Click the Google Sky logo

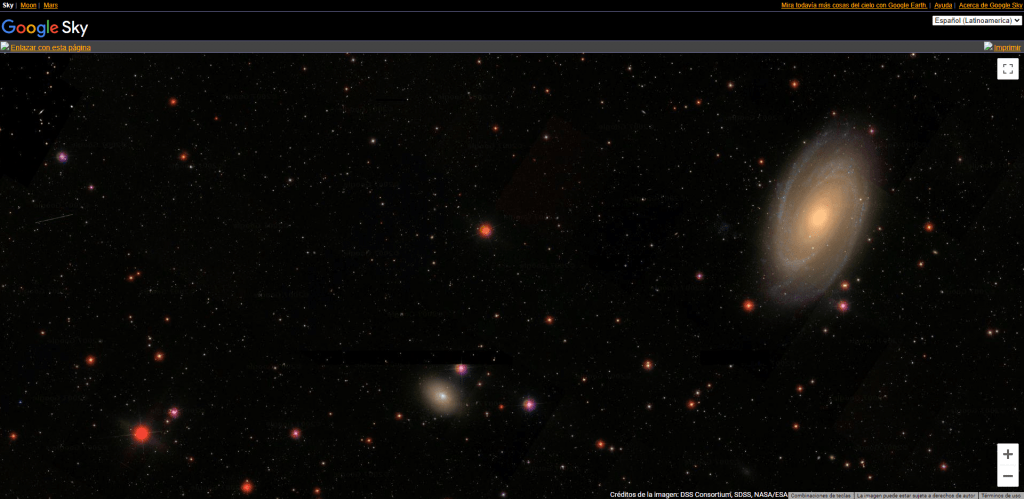[45, 27]
